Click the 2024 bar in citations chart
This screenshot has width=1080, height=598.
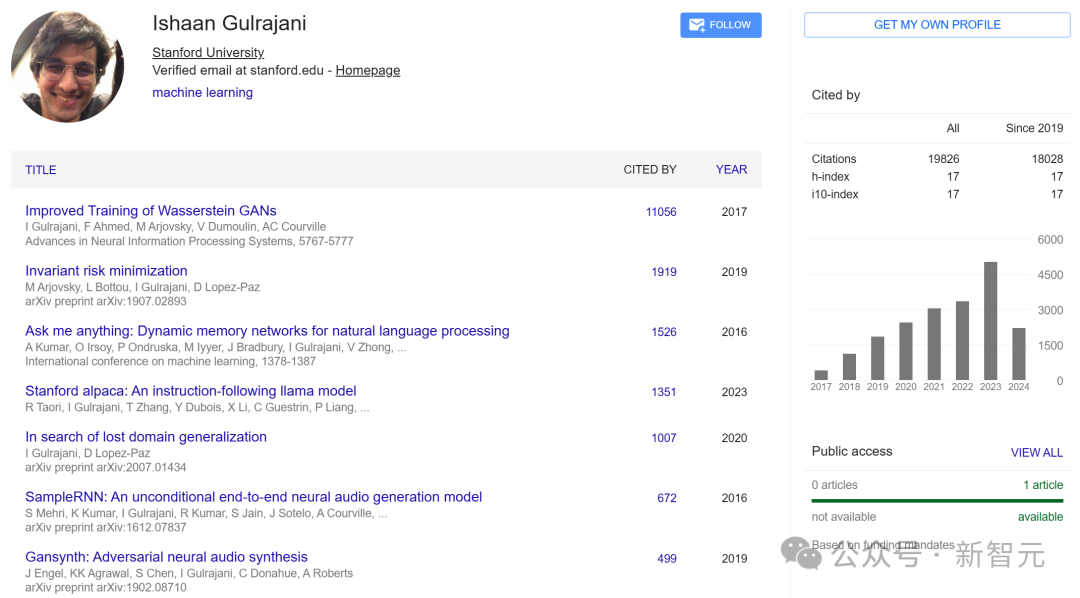tap(1019, 353)
